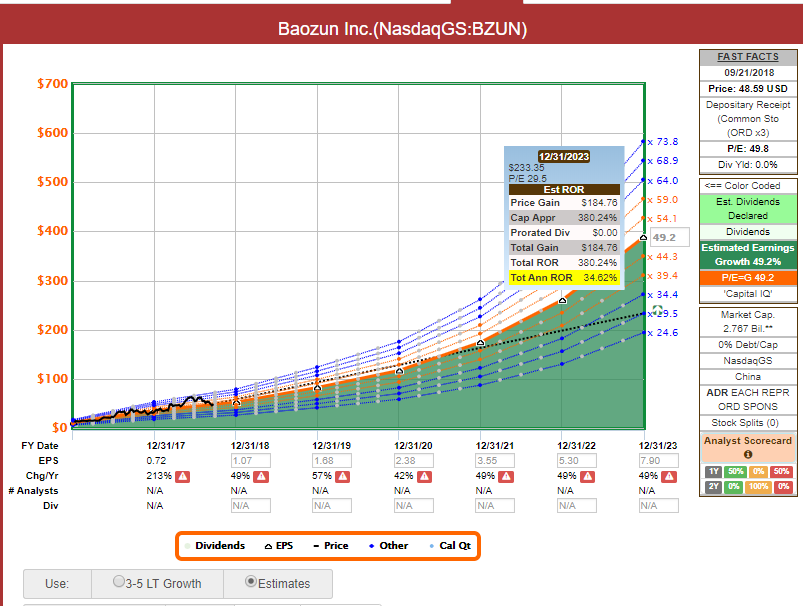Click P/E: 49.8 fast fact
The image size is (803, 606).
point(748,149)
